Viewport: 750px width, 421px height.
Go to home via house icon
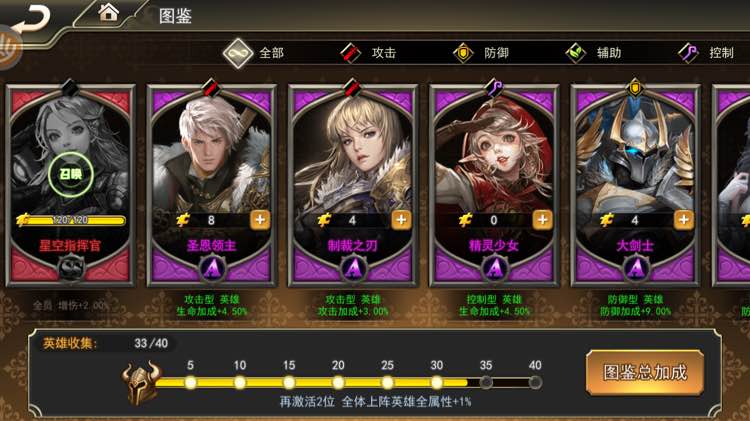coord(108,12)
